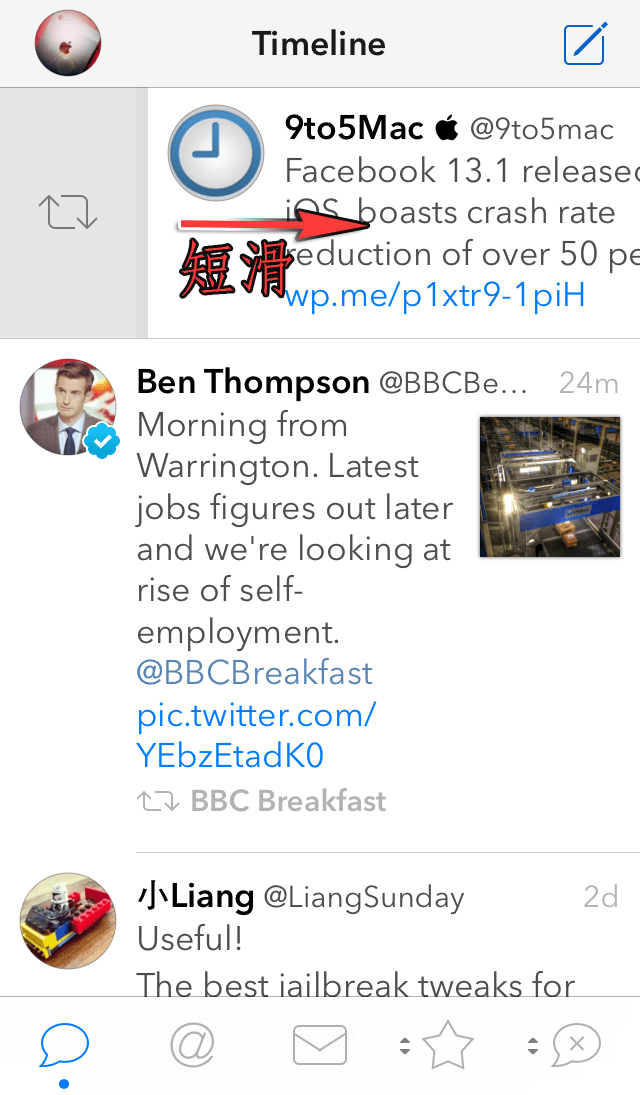The width and height of the screenshot is (640, 1095).
Task: Open the mute filter bubble tab
Action: point(576,1046)
